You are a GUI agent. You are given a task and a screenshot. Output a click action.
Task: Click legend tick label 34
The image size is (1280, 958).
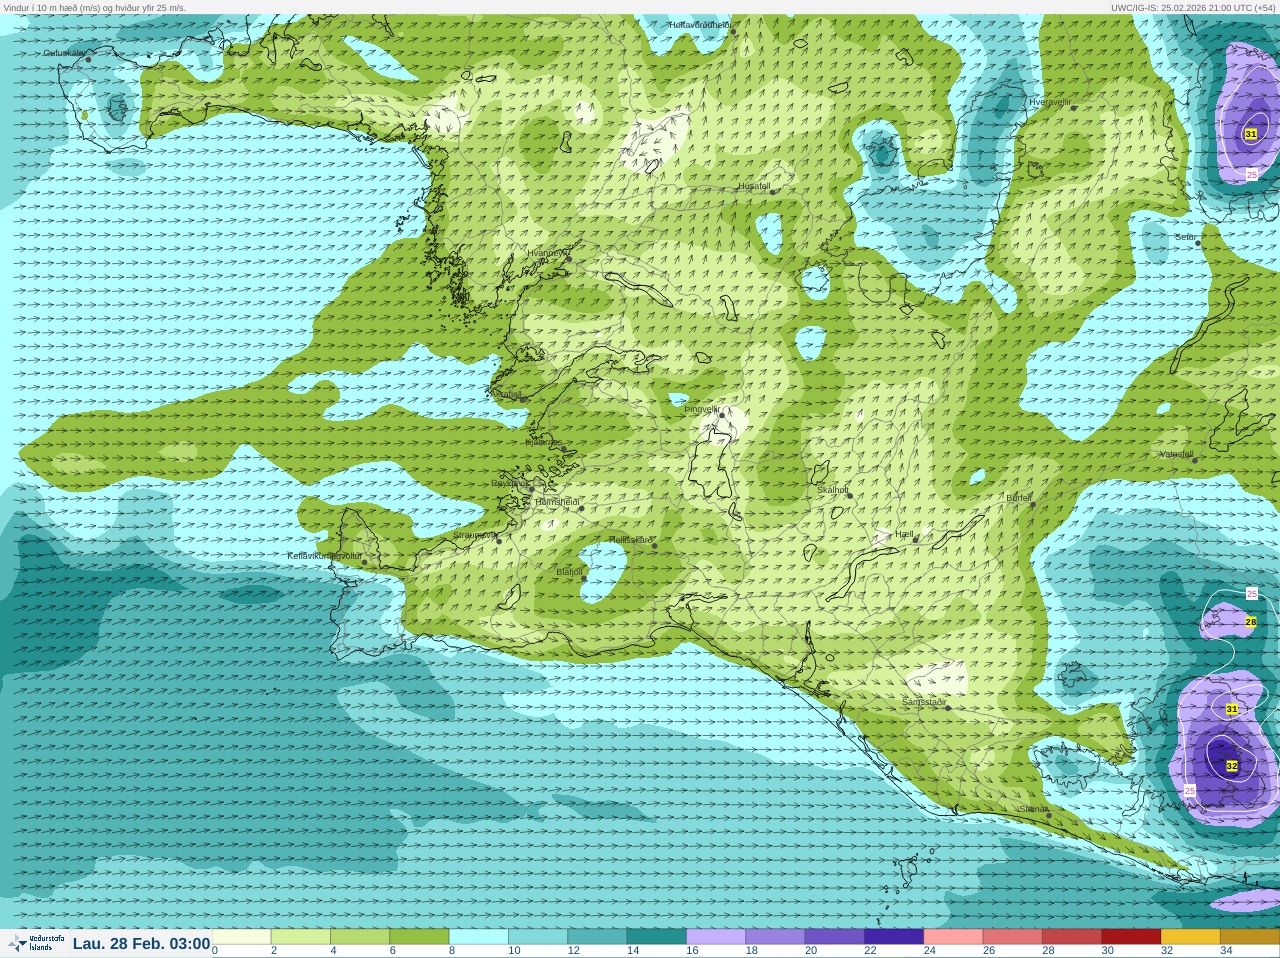coord(1226,951)
